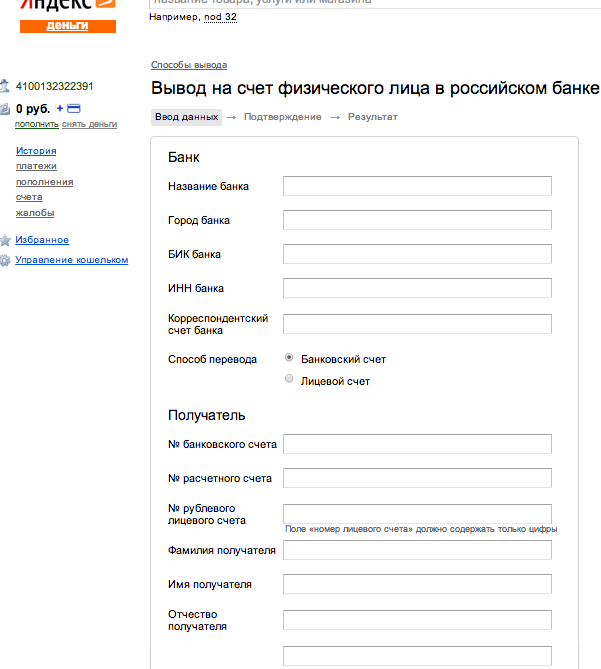Viewport: 601px width, 669px height.
Task: Click the account user avatar icon
Action: 5,86
